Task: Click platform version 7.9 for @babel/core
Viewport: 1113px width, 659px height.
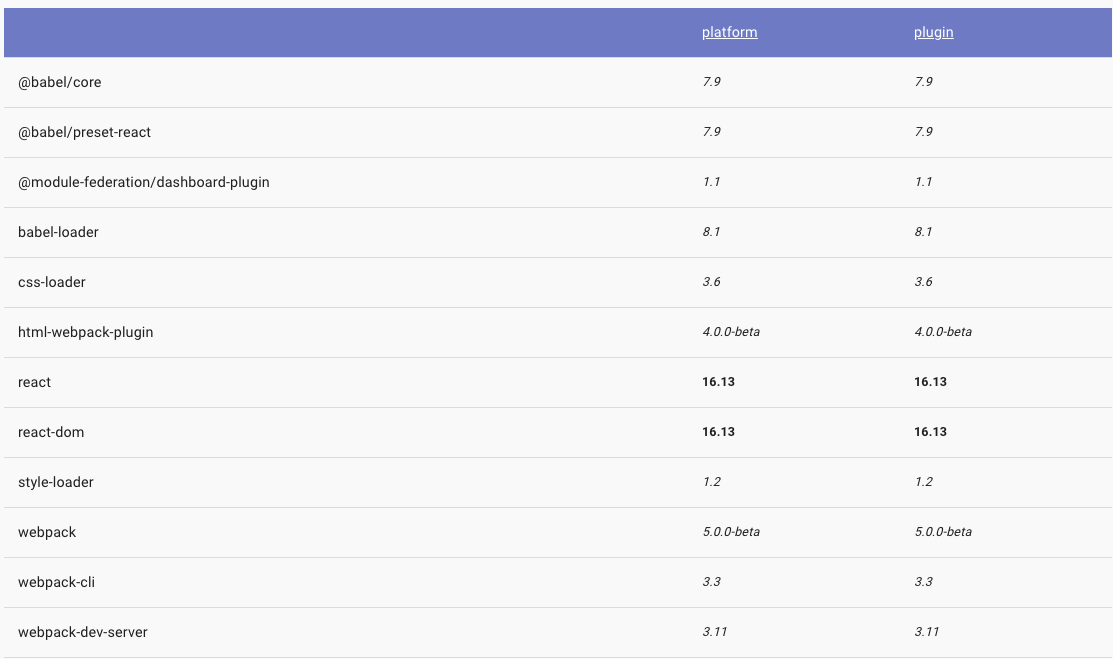Action: (711, 82)
